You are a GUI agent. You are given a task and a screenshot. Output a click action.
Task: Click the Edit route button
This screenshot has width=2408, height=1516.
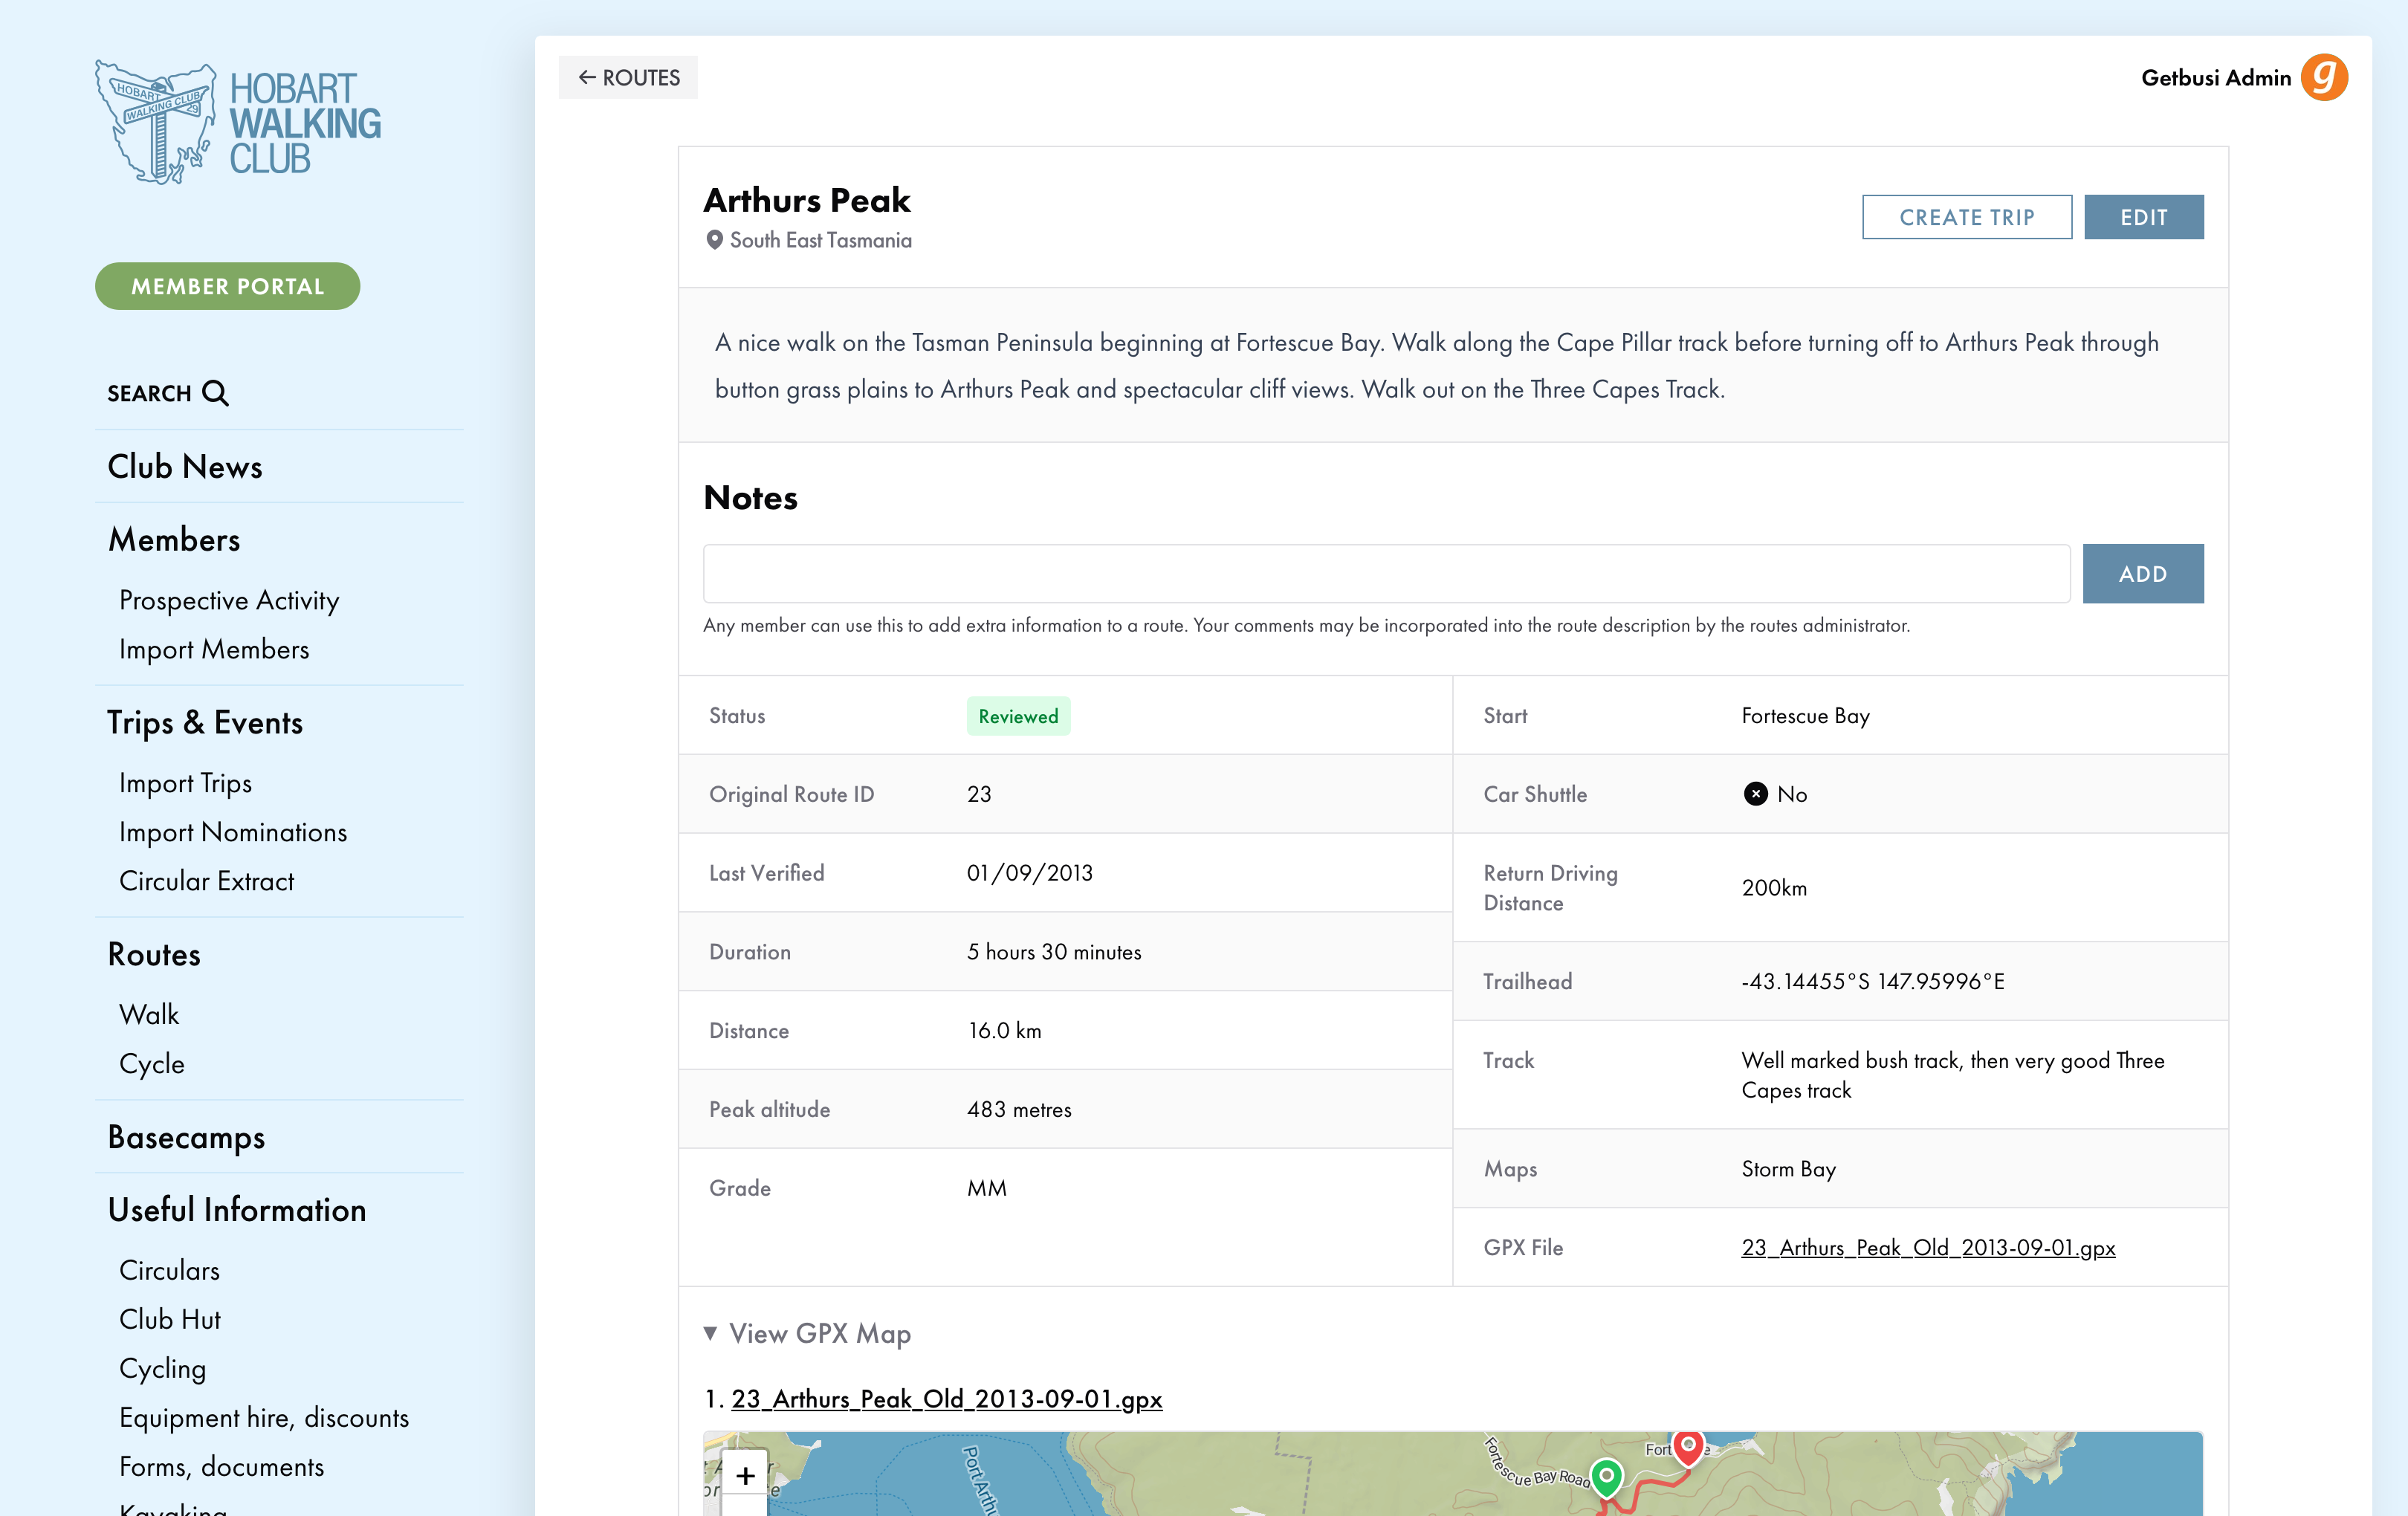[x=2143, y=217]
